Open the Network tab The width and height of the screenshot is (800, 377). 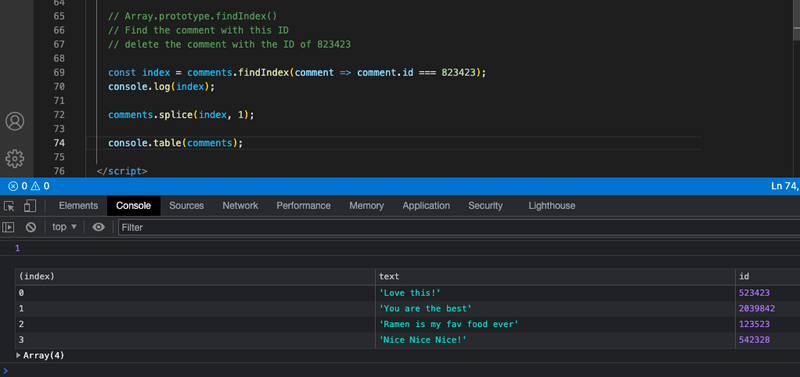tap(240, 206)
